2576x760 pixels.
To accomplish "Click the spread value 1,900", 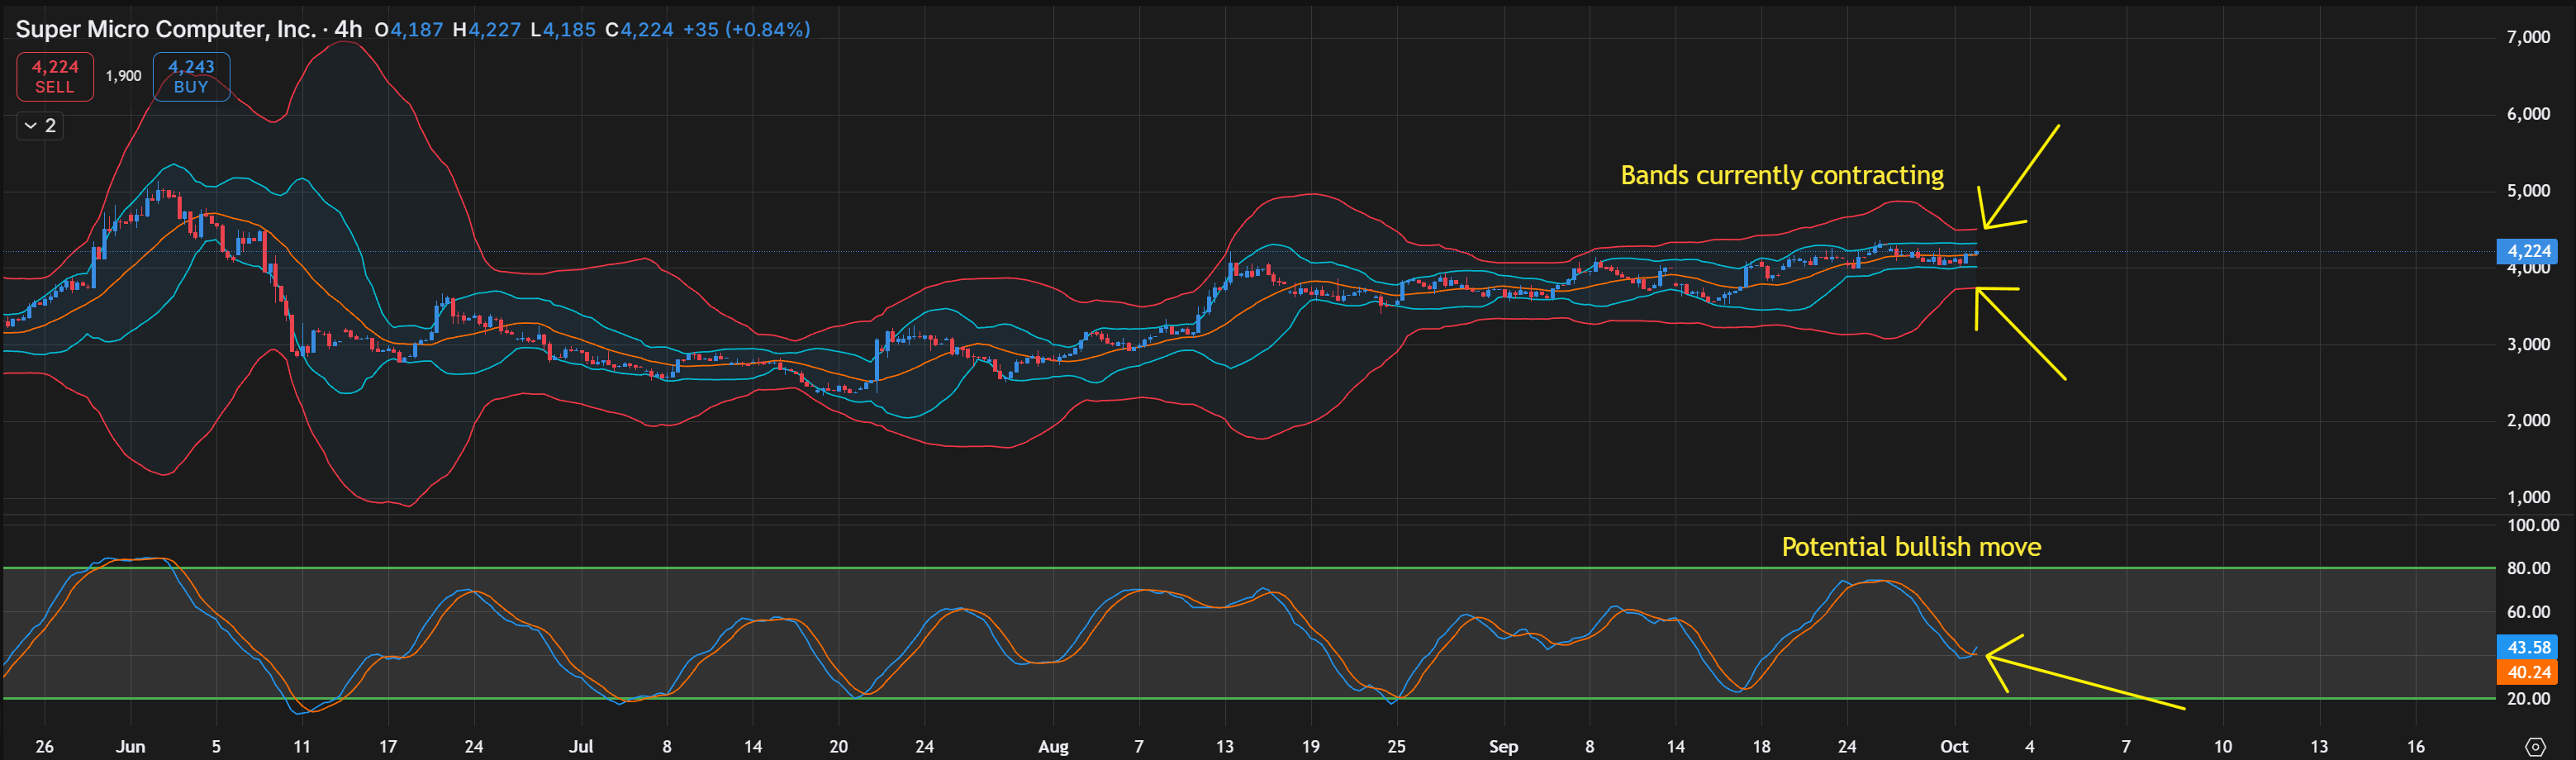I will [x=123, y=76].
